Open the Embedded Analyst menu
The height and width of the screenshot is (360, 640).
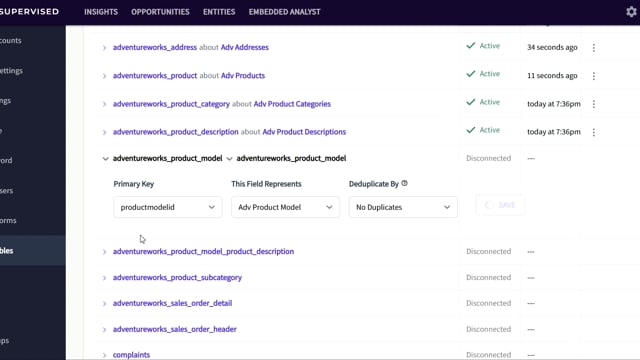click(x=284, y=12)
